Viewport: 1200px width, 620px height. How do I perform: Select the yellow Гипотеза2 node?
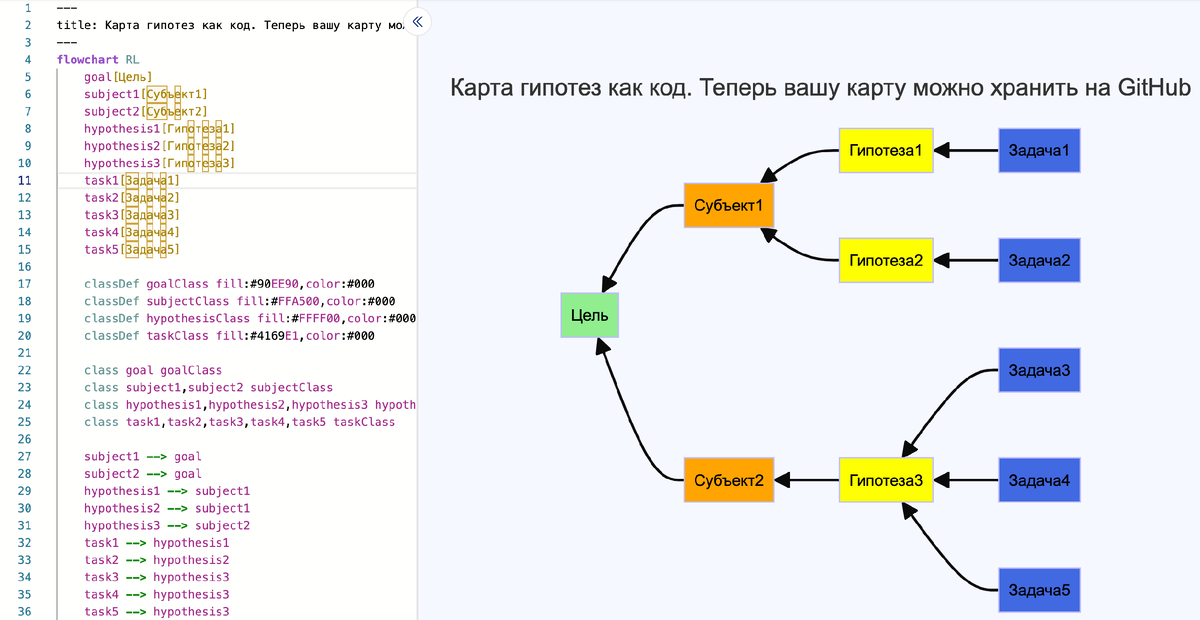(886, 260)
